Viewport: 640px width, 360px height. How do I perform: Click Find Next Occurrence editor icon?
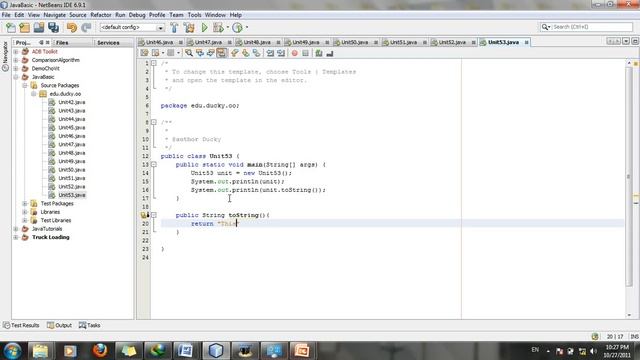tap(211, 53)
